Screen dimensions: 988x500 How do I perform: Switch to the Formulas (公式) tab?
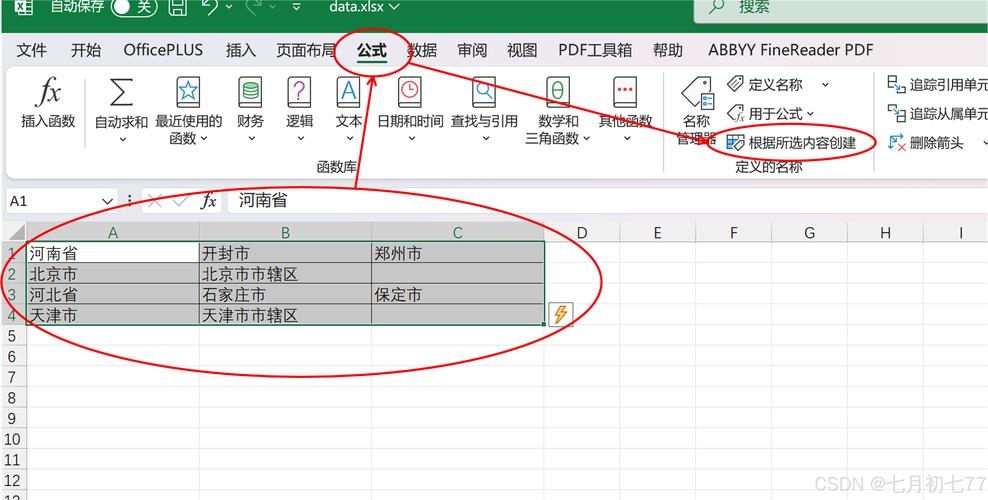tap(372, 50)
